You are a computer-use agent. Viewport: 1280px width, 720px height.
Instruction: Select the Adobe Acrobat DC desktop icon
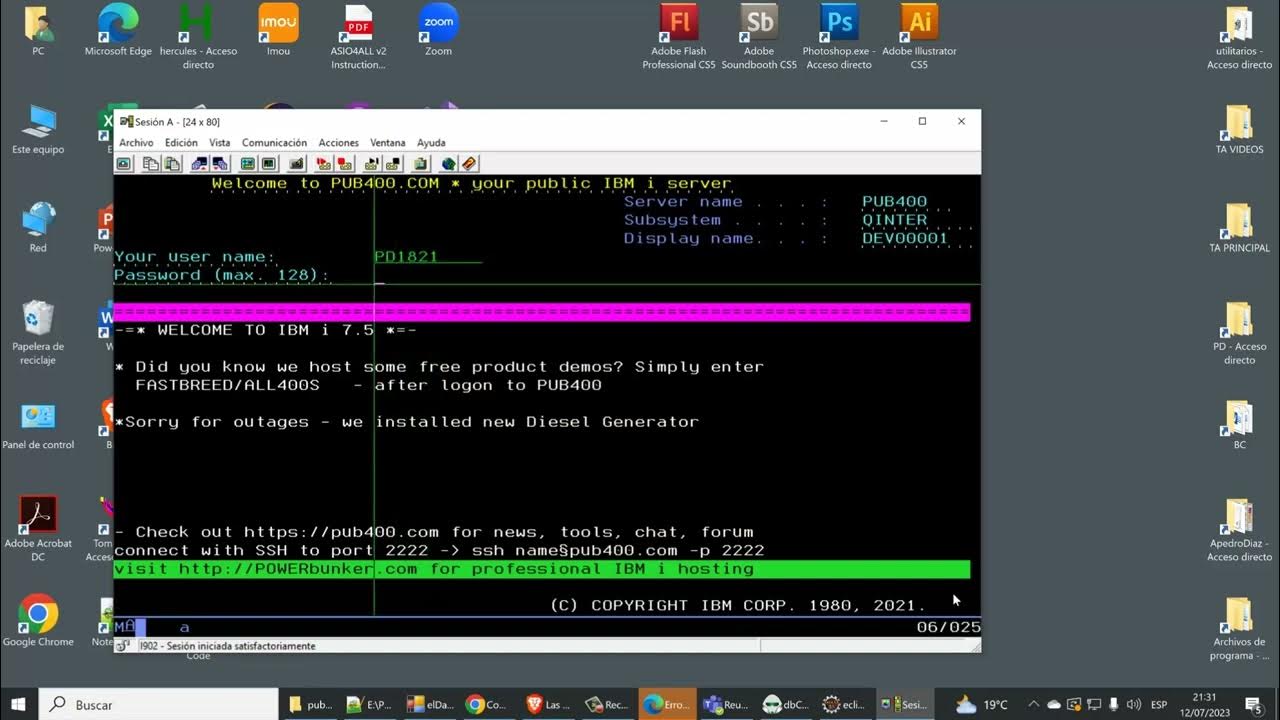coord(38,530)
